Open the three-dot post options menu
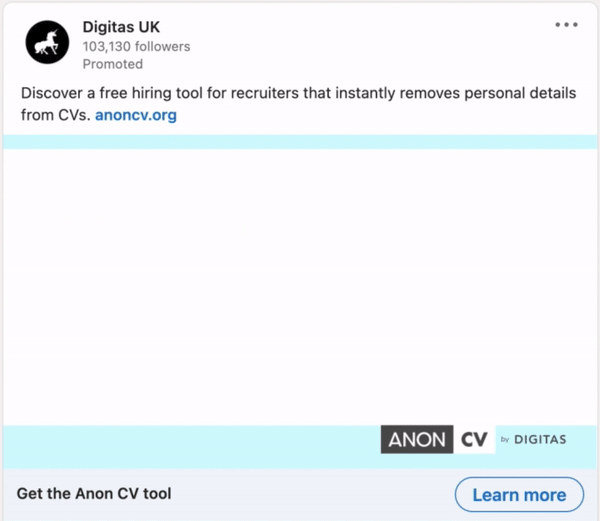Viewport: 600px width, 521px height. (566, 25)
